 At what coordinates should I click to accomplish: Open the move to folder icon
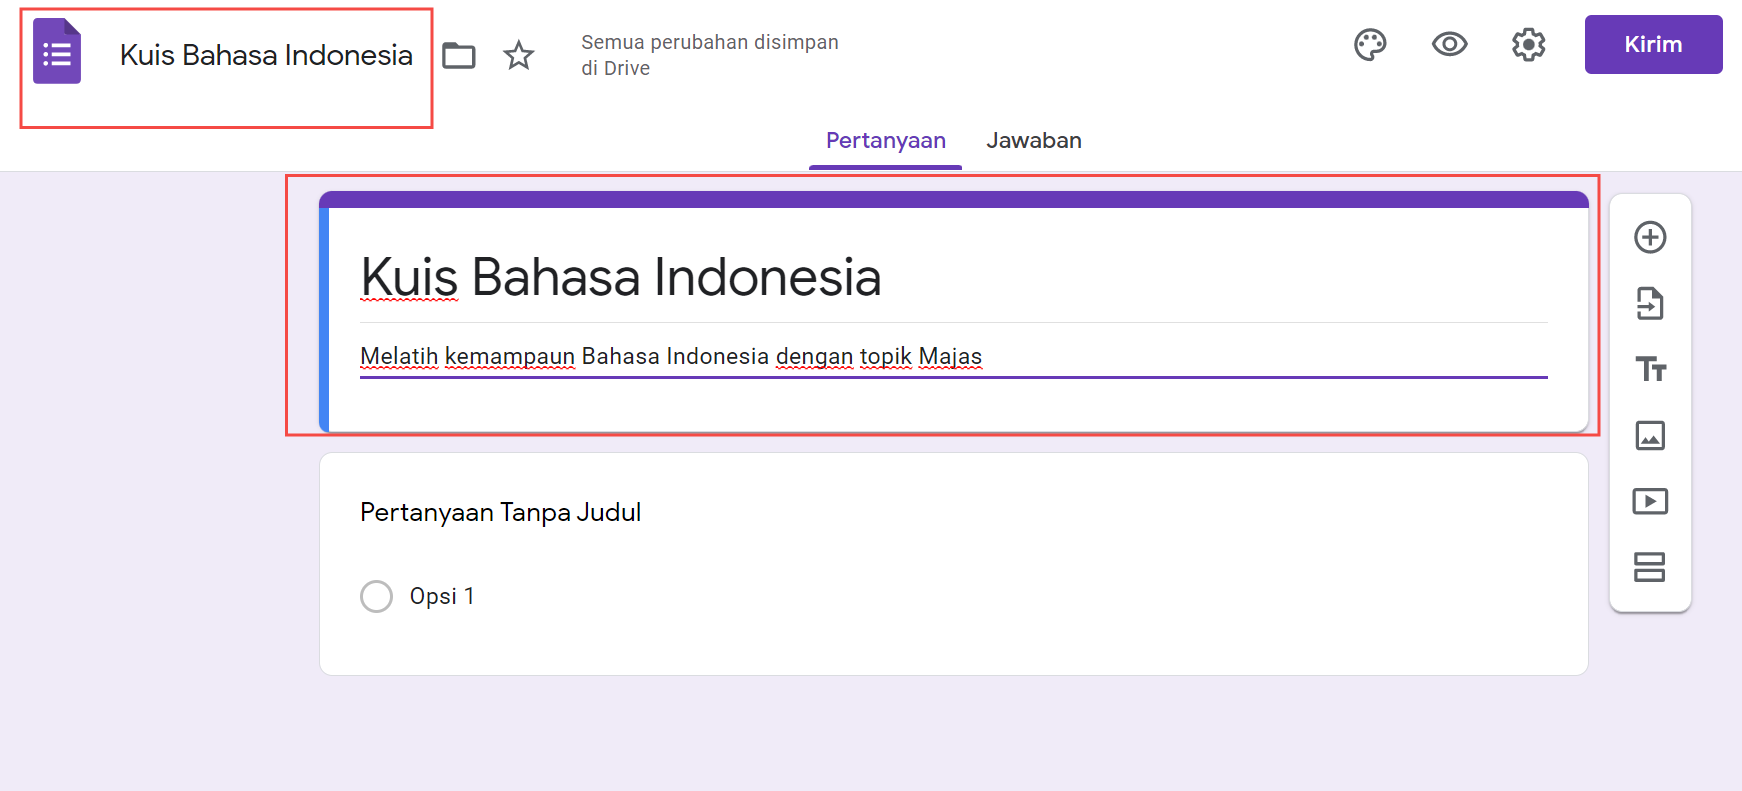point(459,55)
